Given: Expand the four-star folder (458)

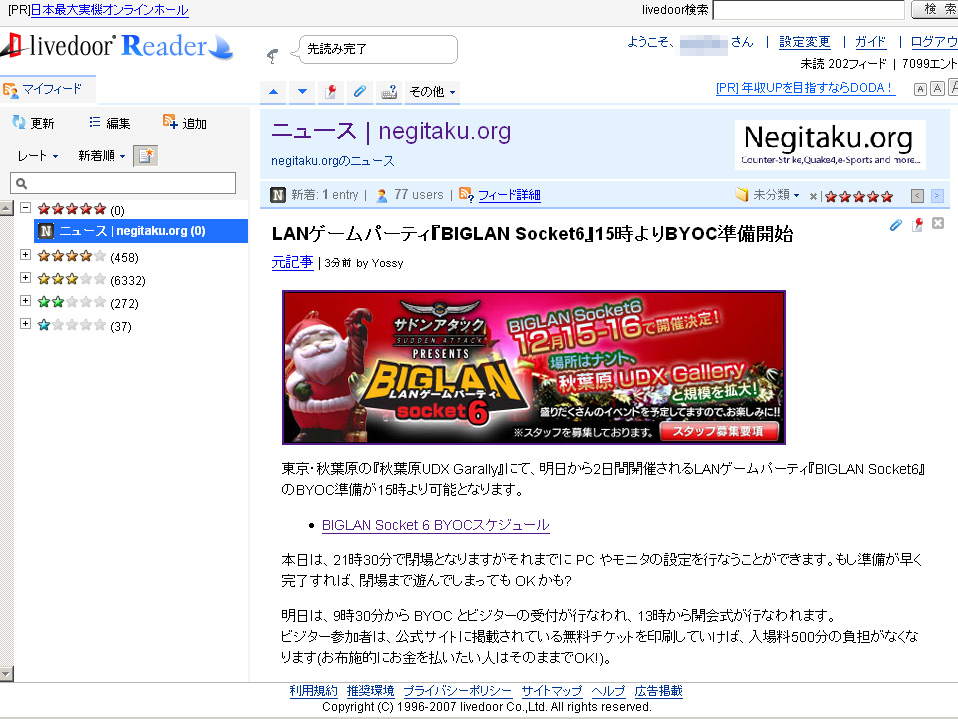Looking at the screenshot, I should pyautogui.click(x=25, y=254).
